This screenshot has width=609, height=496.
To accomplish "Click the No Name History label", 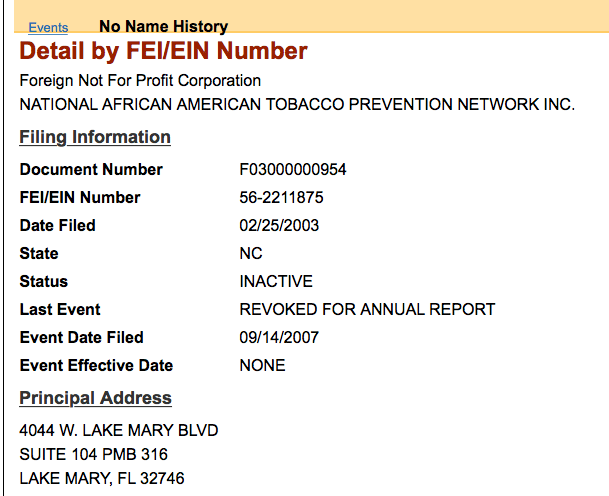I will [x=163, y=26].
